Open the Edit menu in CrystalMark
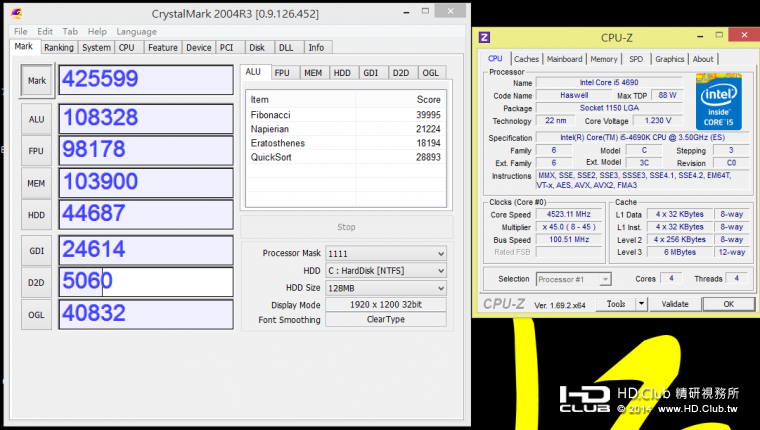The image size is (760, 430). (45, 32)
